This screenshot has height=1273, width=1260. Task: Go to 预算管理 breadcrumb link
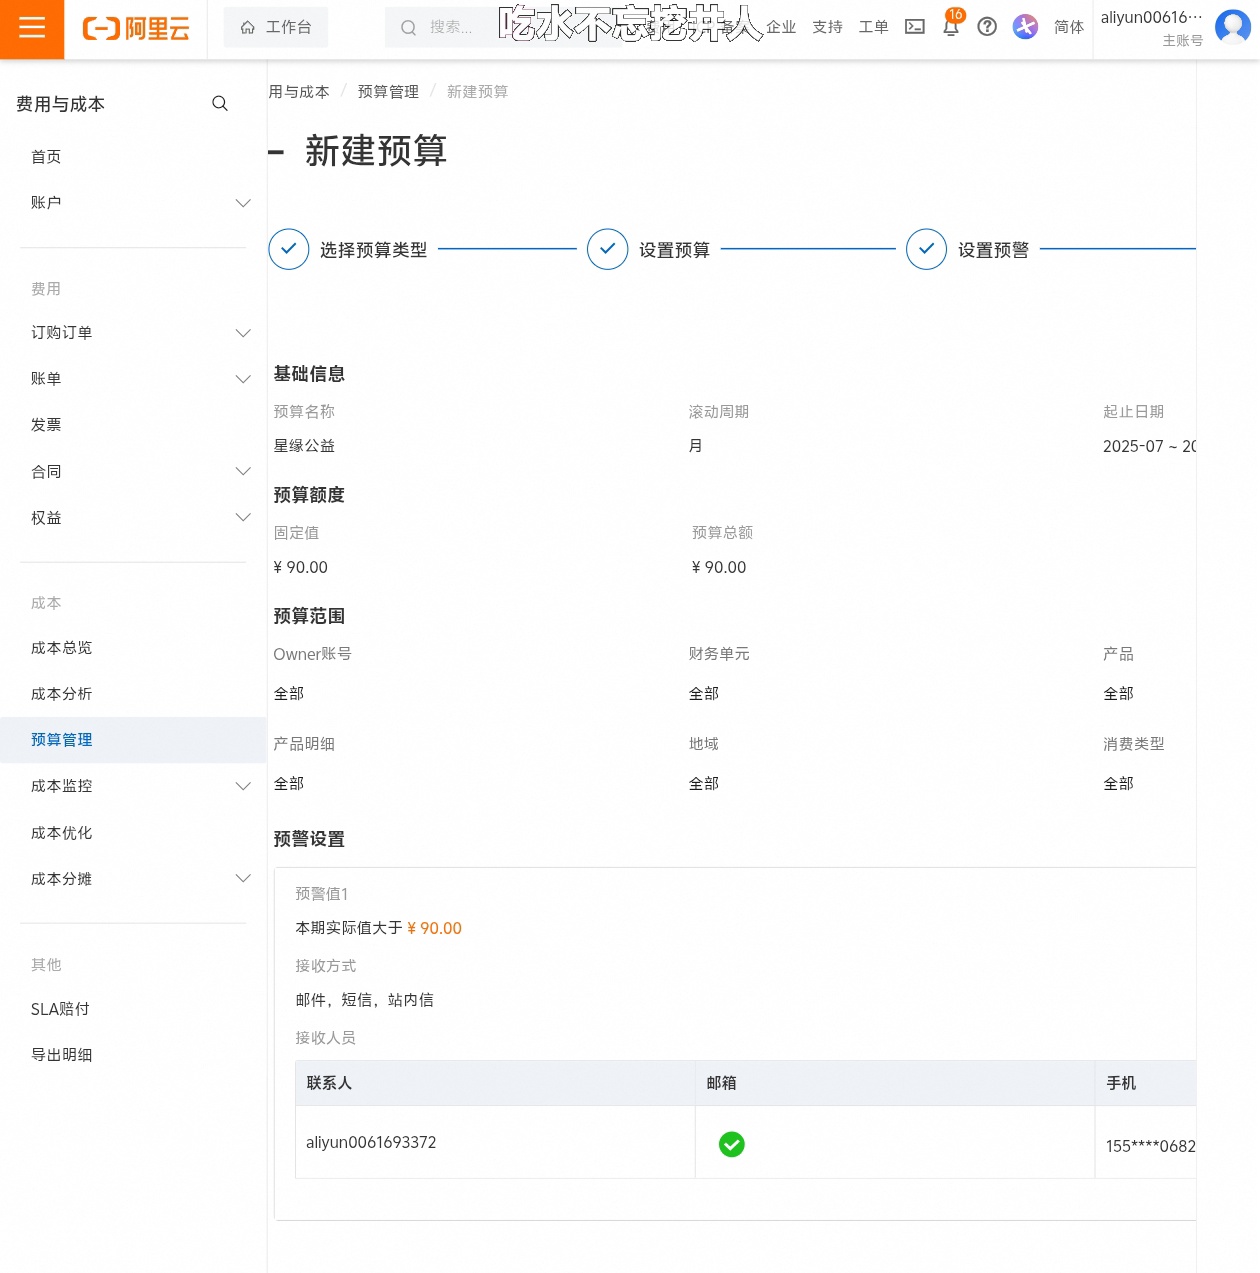pyautogui.click(x=388, y=92)
